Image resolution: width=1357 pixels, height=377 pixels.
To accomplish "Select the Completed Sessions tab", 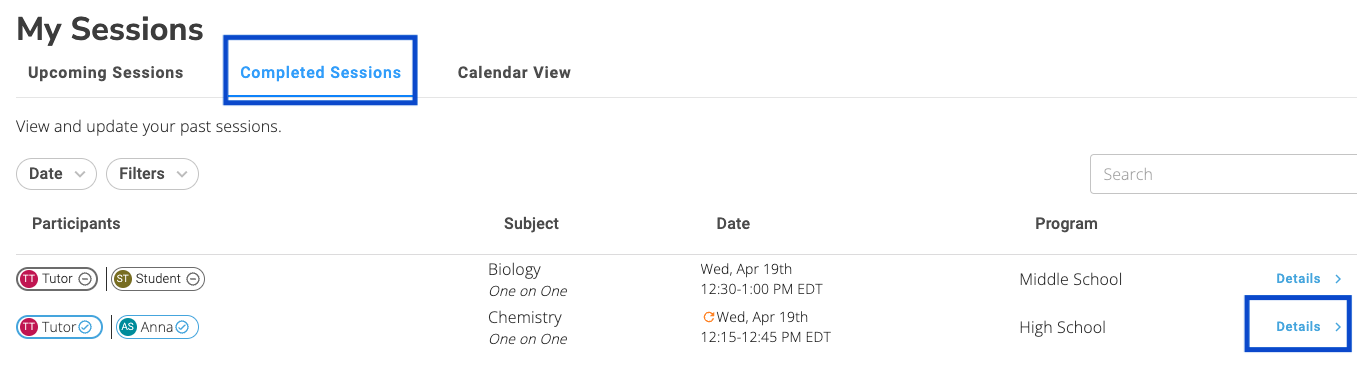I will click(321, 72).
